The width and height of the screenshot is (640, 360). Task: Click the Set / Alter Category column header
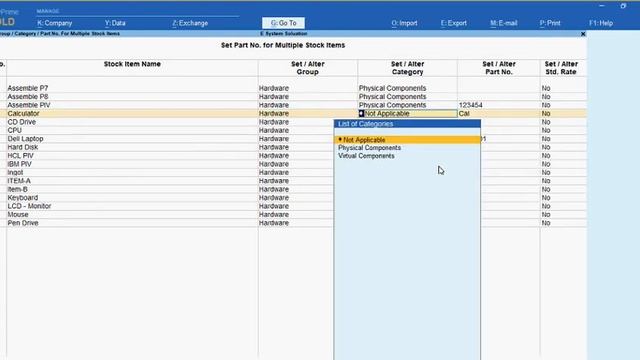[407, 68]
